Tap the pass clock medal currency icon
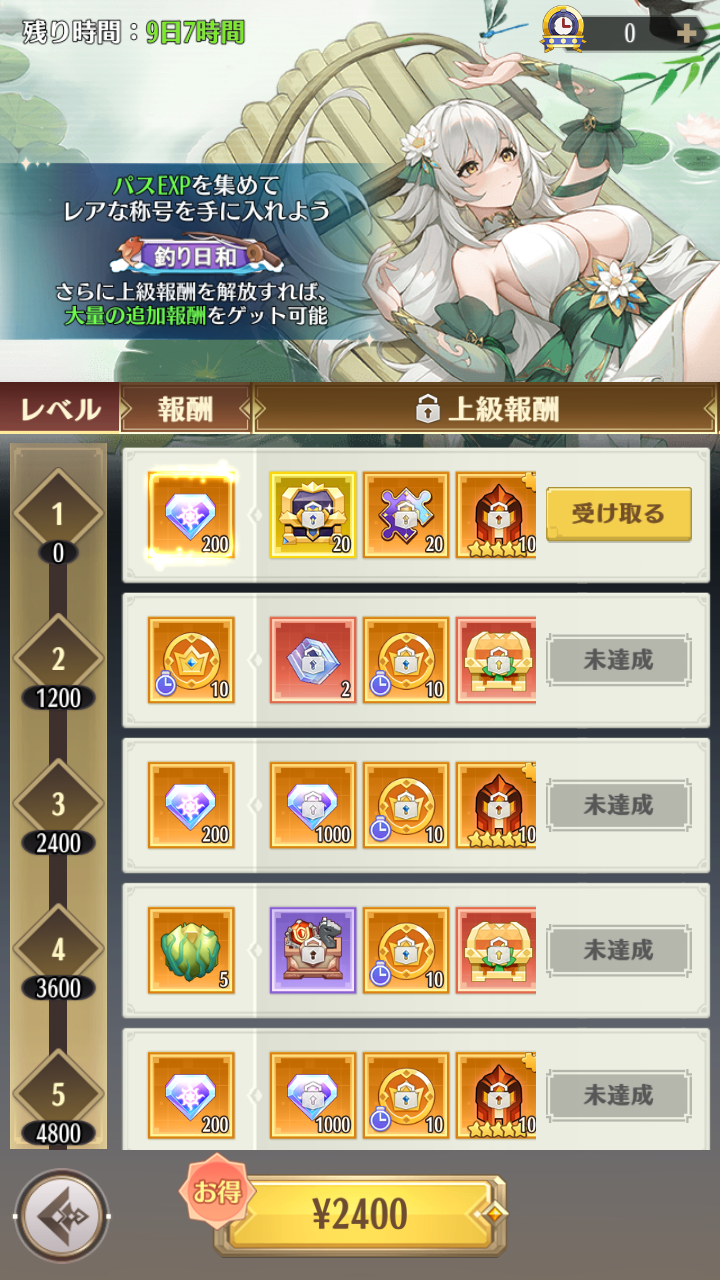720x1280 pixels. coord(563,30)
